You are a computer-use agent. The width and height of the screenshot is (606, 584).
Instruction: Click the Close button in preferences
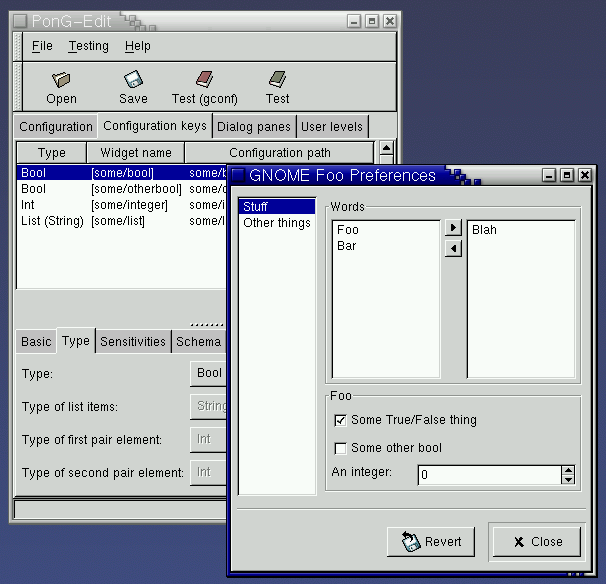tap(537, 542)
